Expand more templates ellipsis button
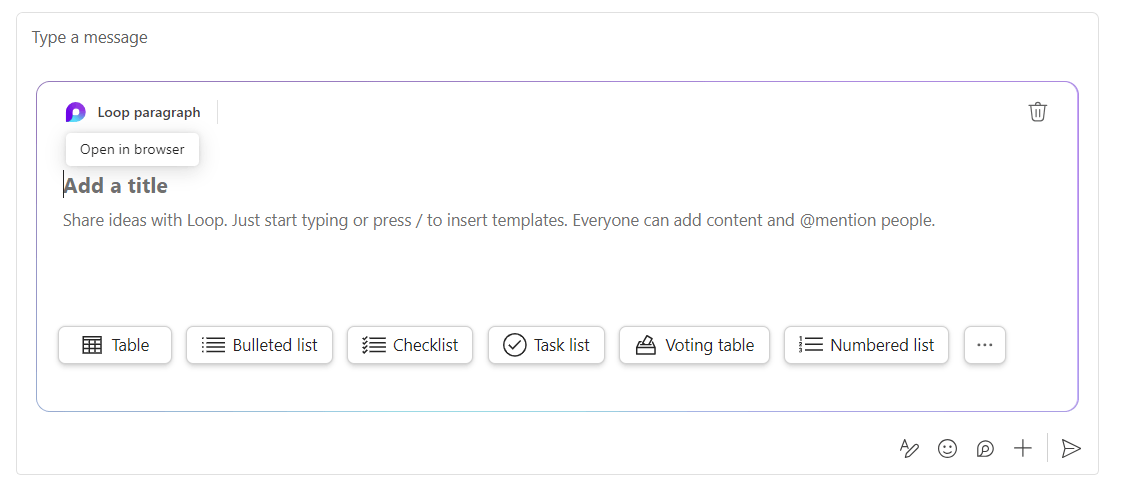1127x487 pixels. pyautogui.click(x=985, y=345)
